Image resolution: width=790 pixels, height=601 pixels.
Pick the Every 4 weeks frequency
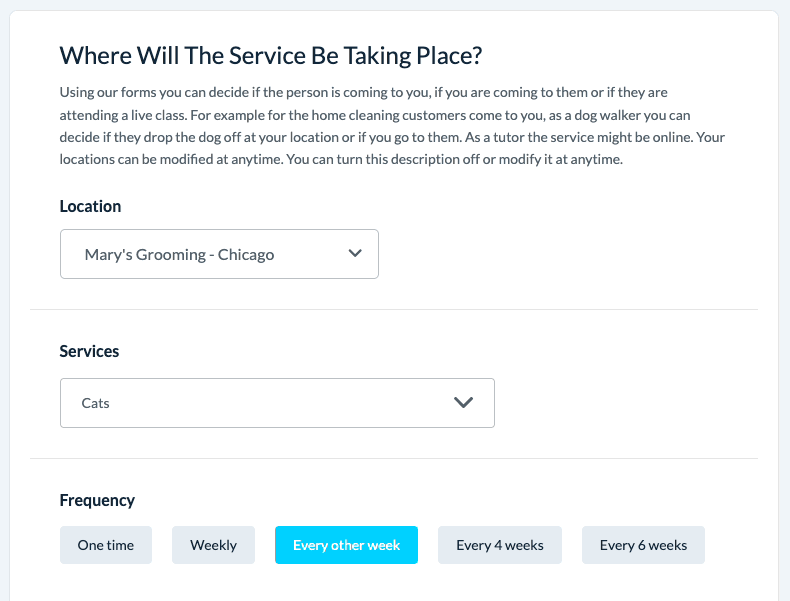[x=500, y=545]
